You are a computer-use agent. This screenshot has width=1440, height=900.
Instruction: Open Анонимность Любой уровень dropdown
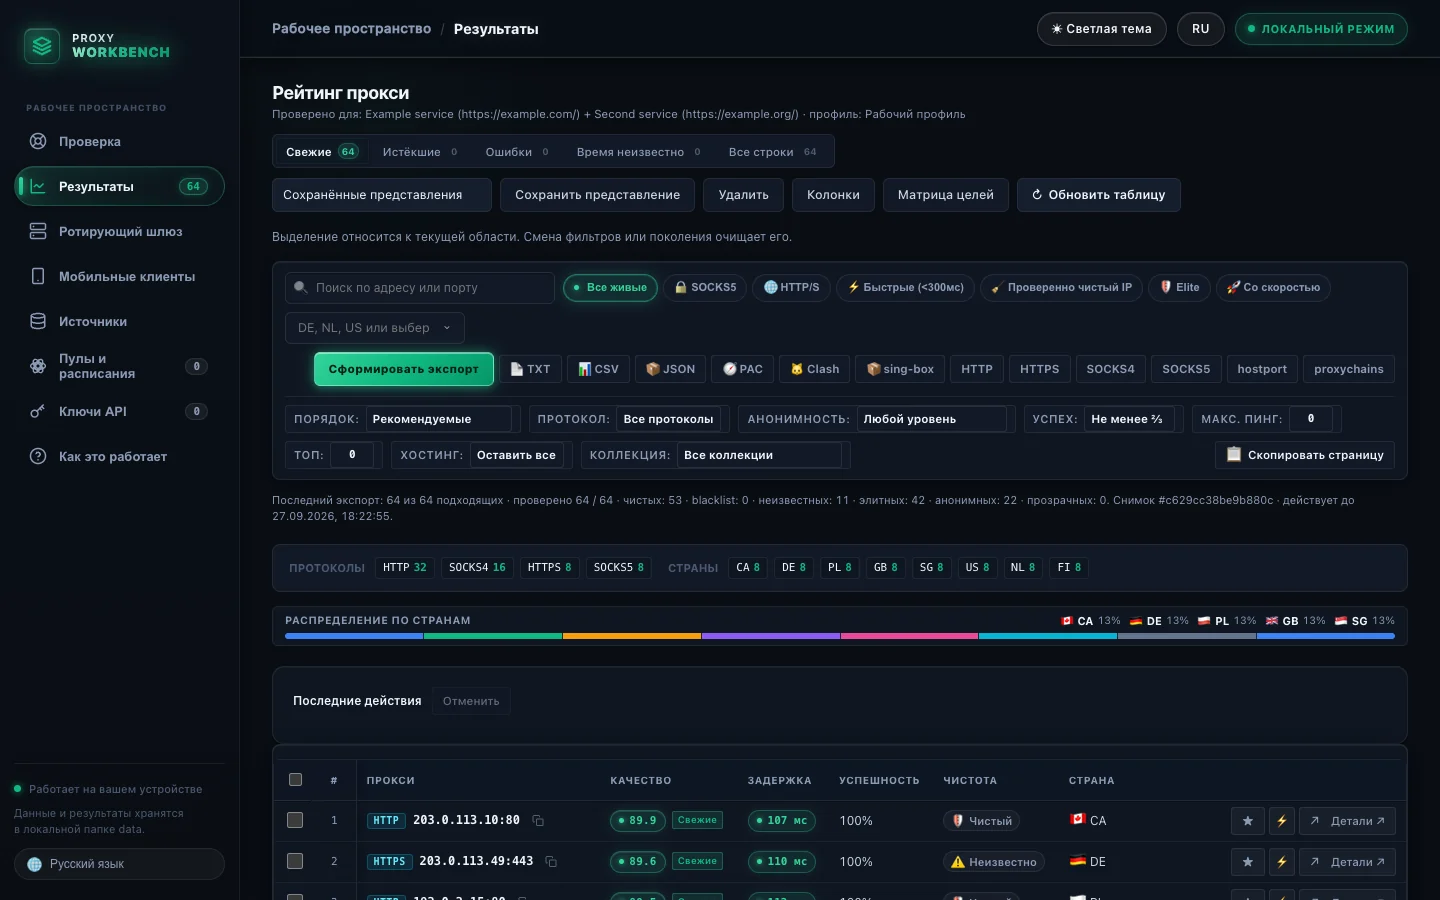point(933,419)
